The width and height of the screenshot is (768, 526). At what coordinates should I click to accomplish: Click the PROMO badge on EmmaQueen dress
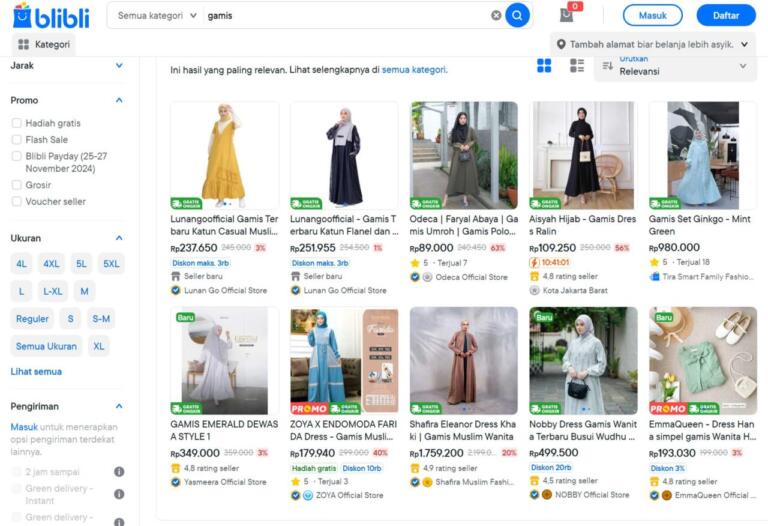coord(668,408)
